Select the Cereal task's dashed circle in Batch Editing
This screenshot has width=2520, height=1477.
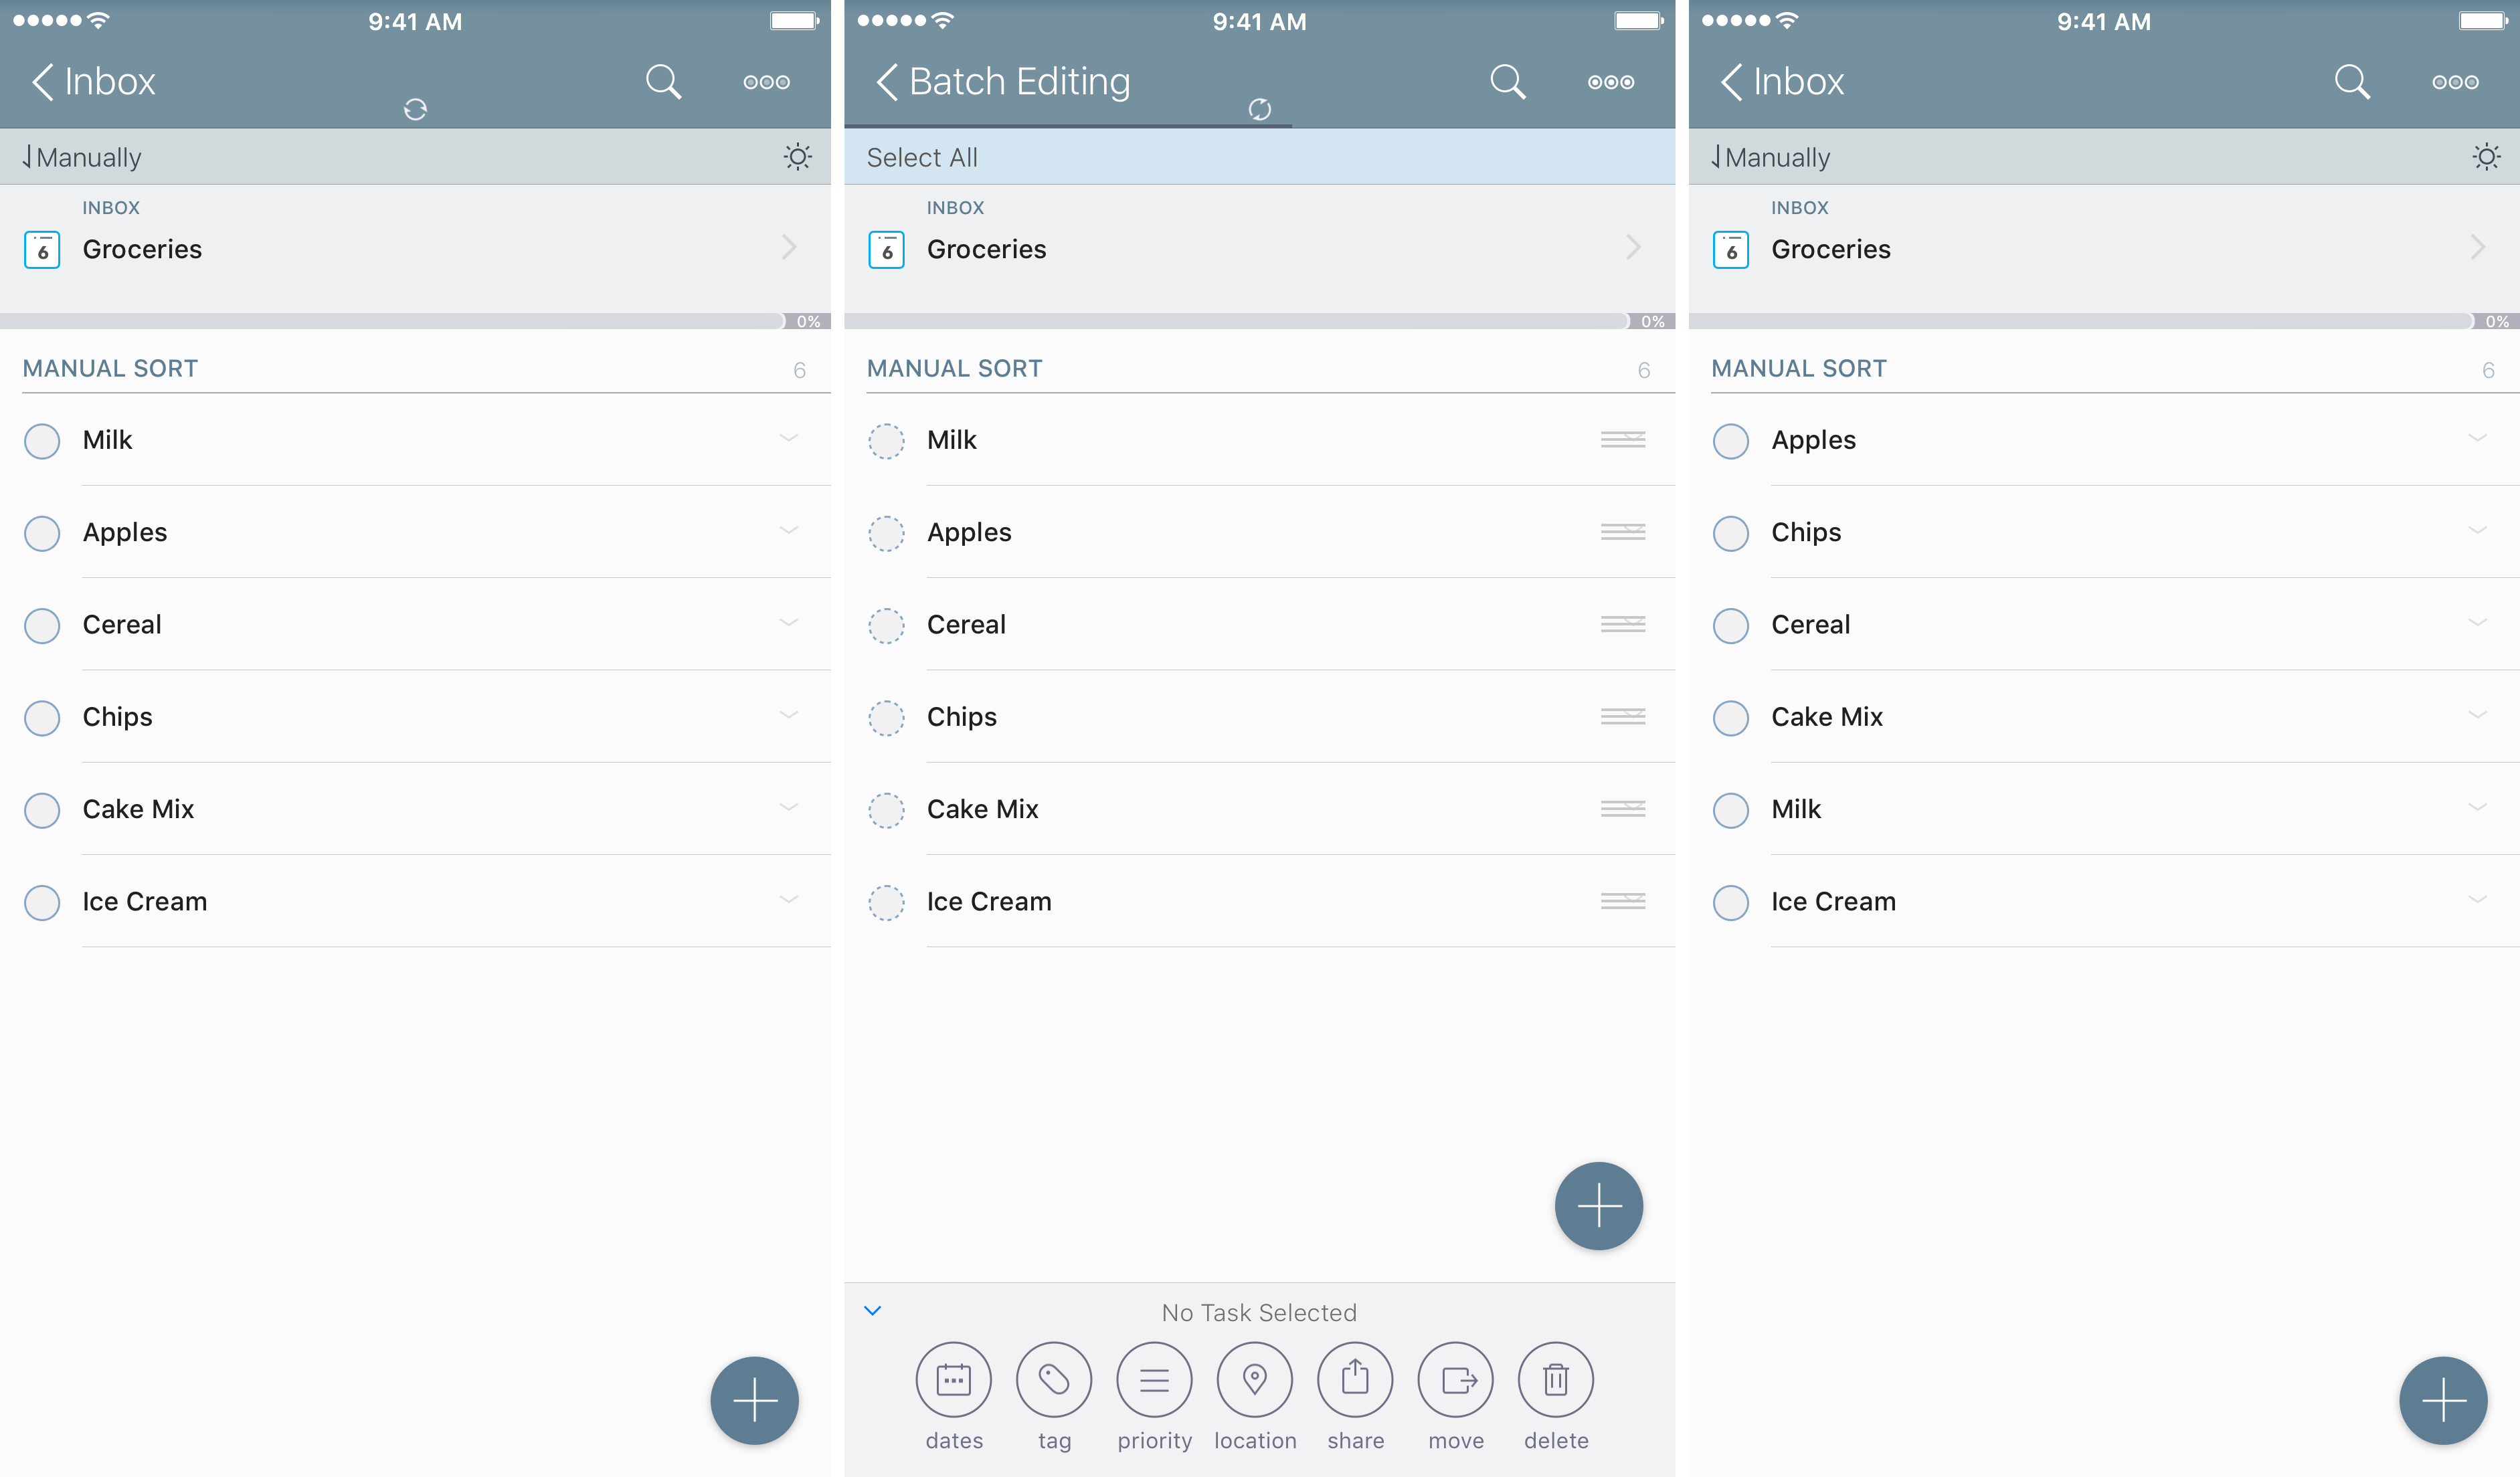(886, 625)
